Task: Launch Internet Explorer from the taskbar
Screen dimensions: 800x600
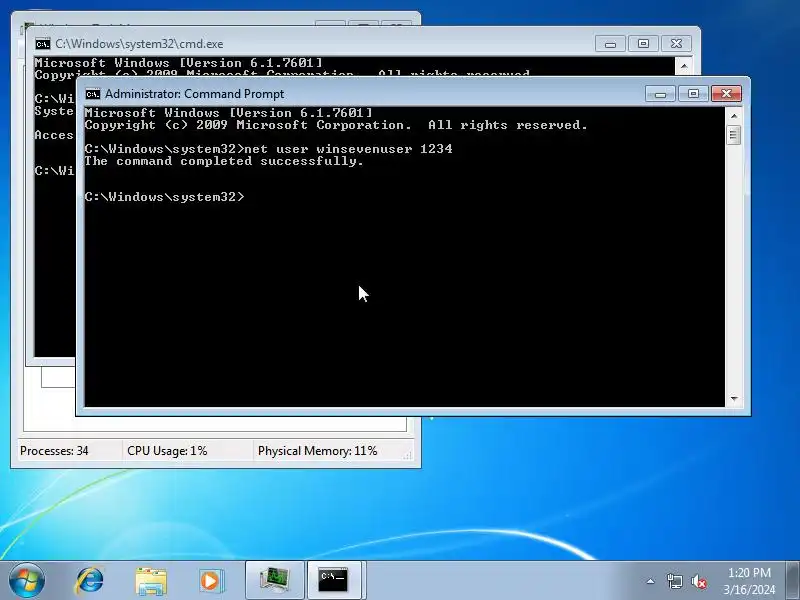Action: [x=89, y=581]
